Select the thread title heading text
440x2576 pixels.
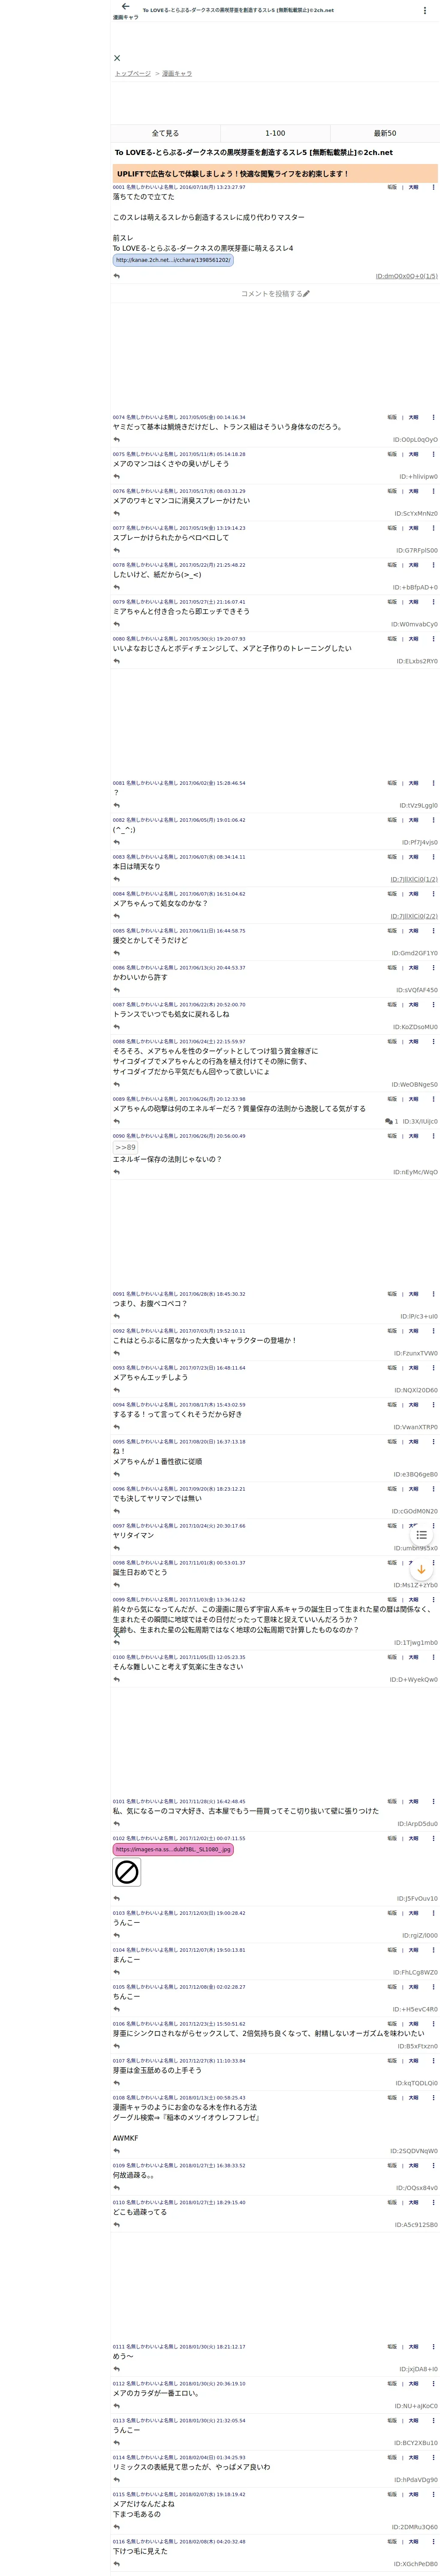(253, 153)
